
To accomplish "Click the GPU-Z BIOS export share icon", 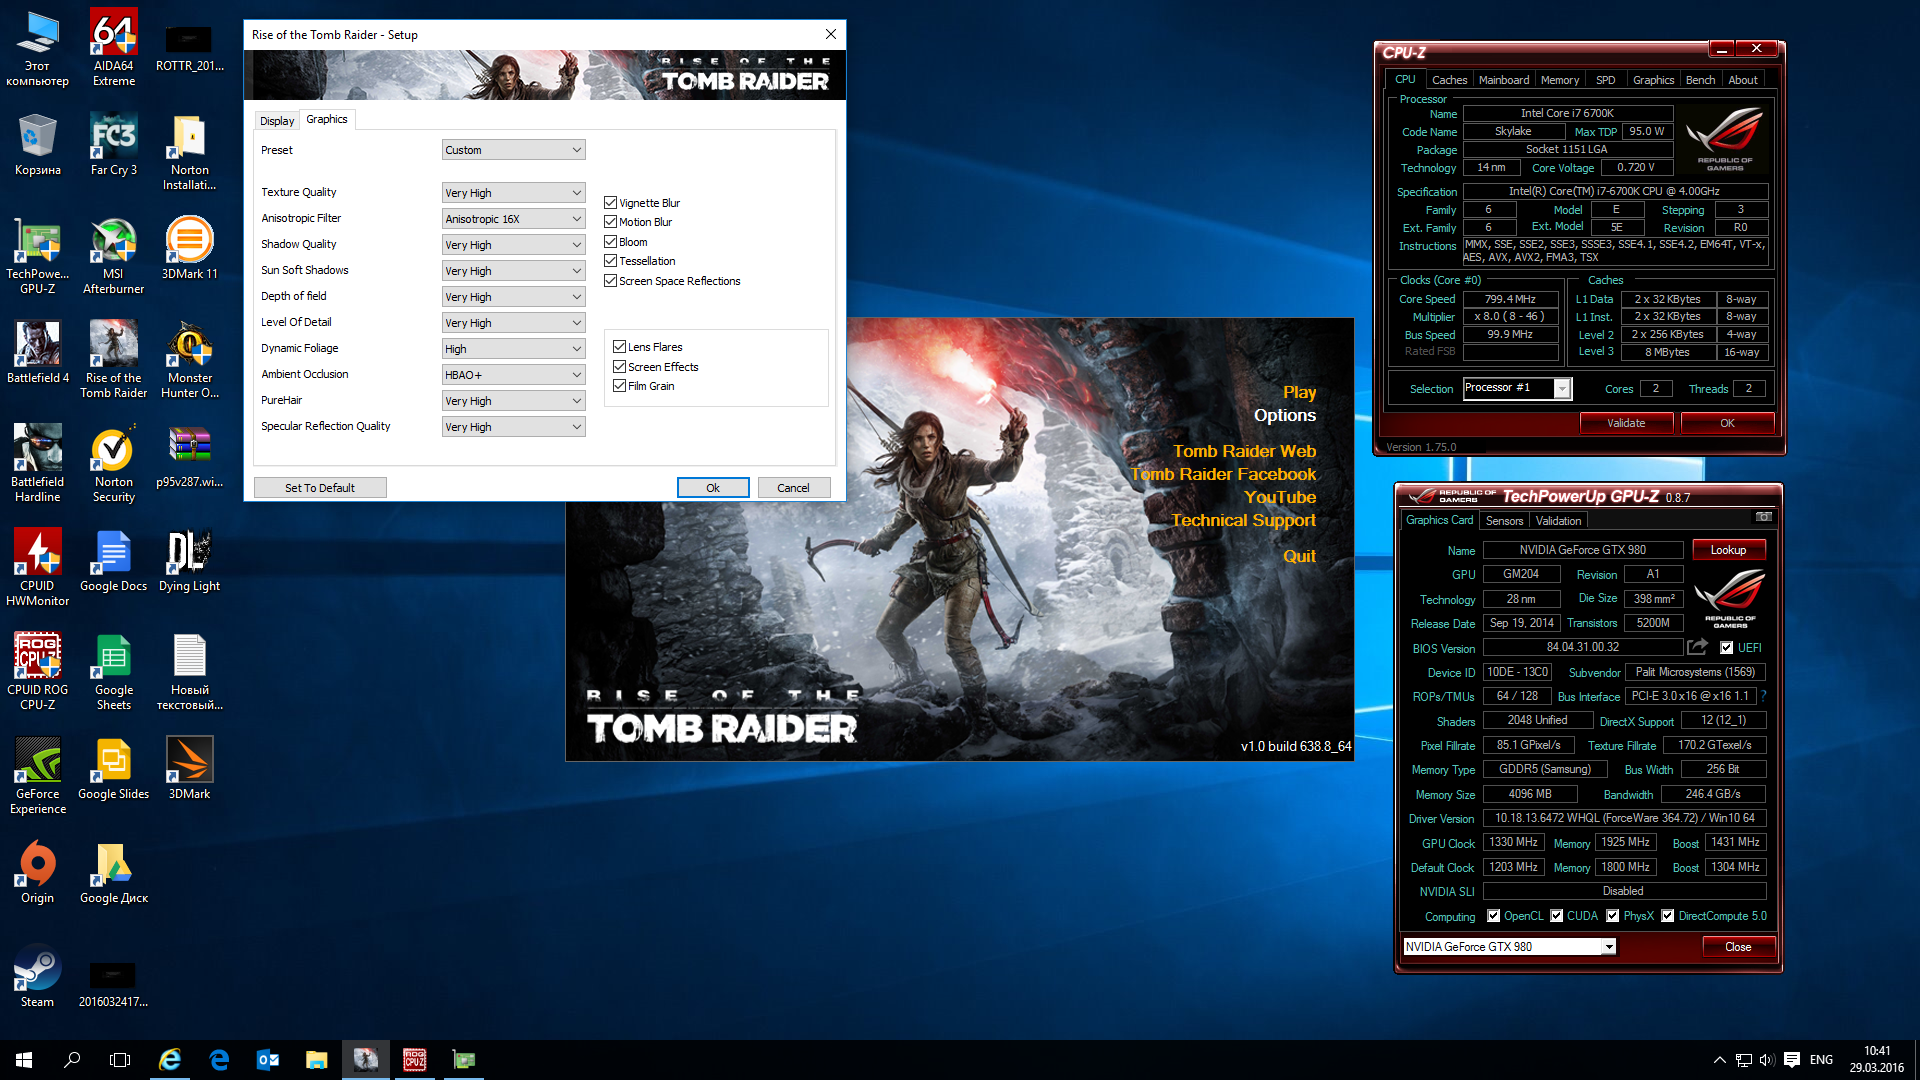I will coord(1697,647).
